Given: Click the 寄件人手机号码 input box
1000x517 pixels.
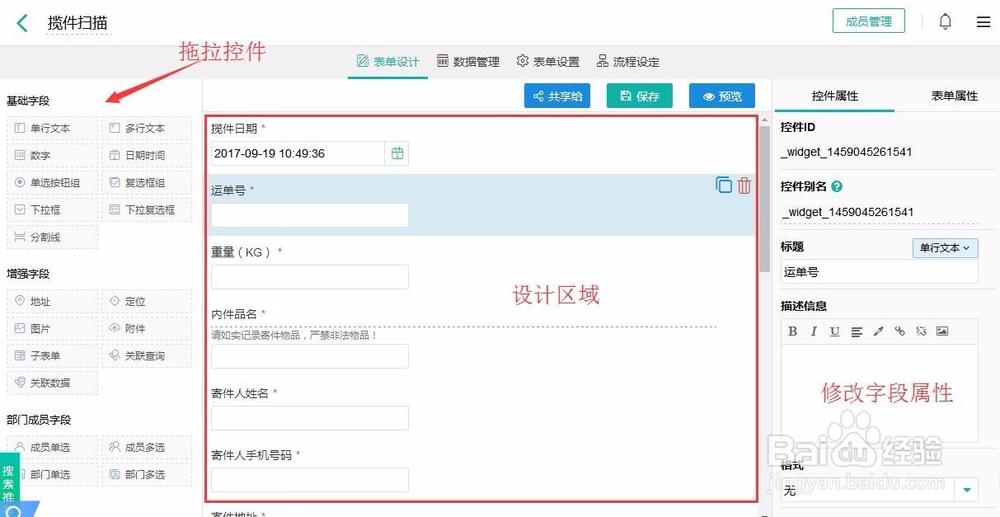Looking at the screenshot, I should (x=310, y=479).
